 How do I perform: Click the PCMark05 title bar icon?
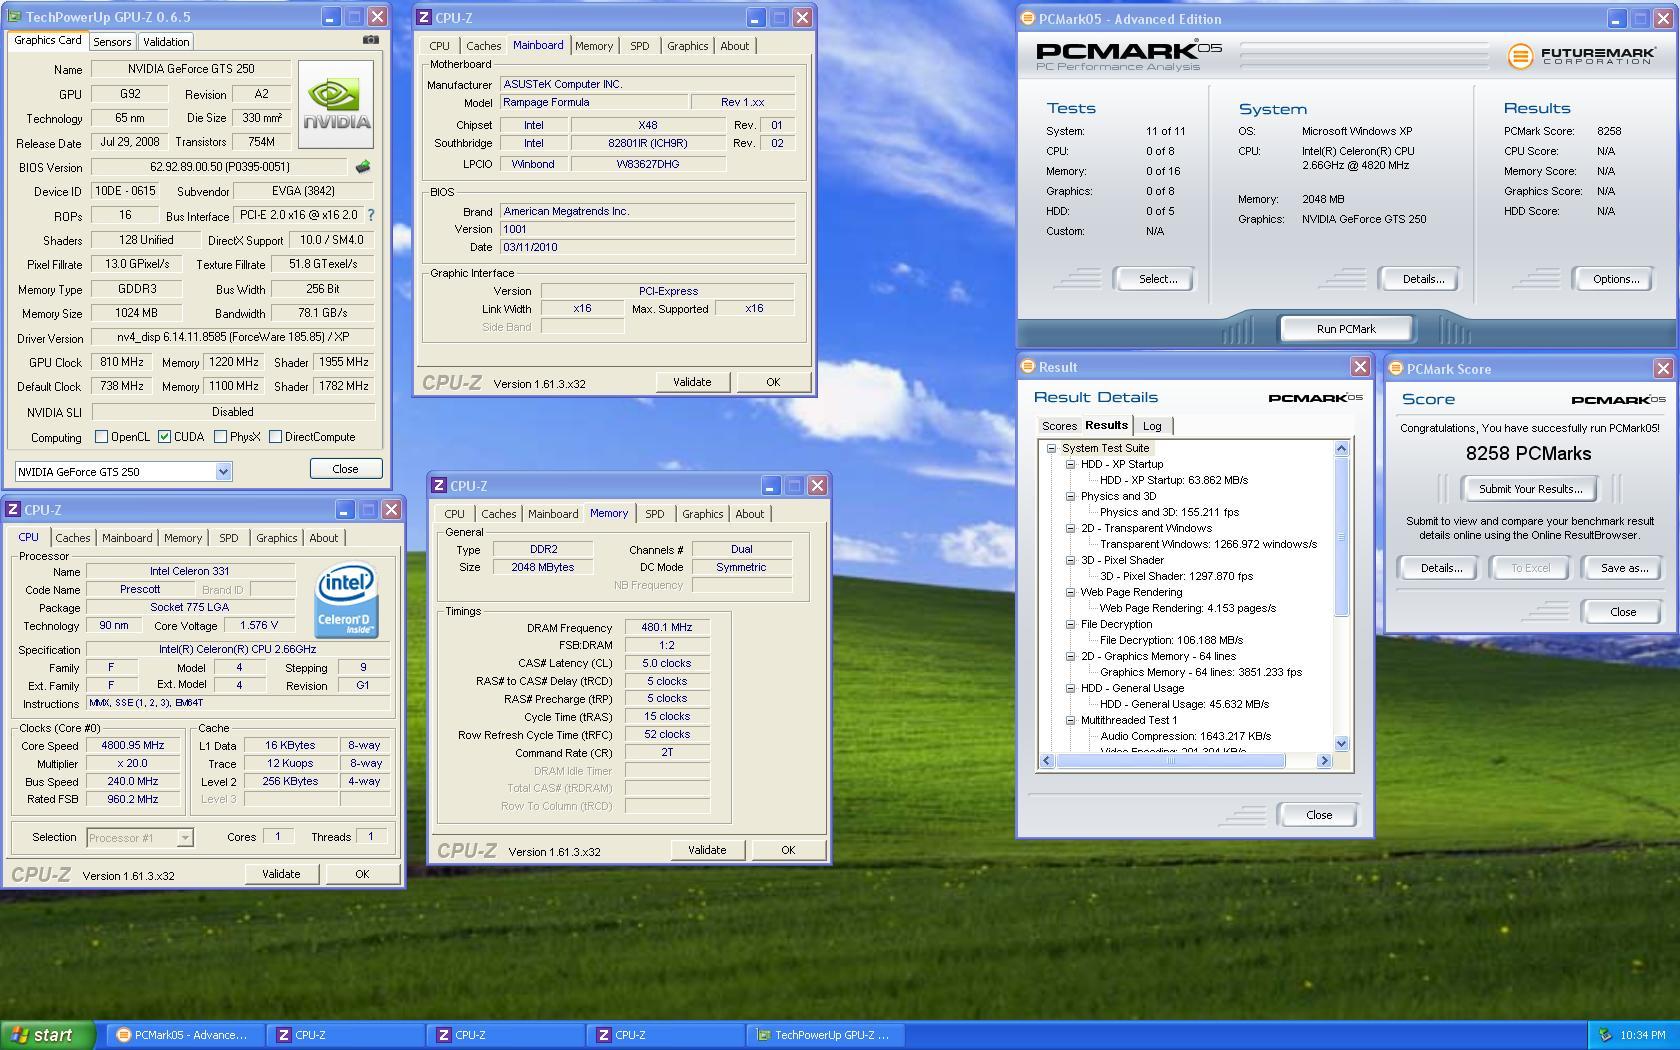1027,18
